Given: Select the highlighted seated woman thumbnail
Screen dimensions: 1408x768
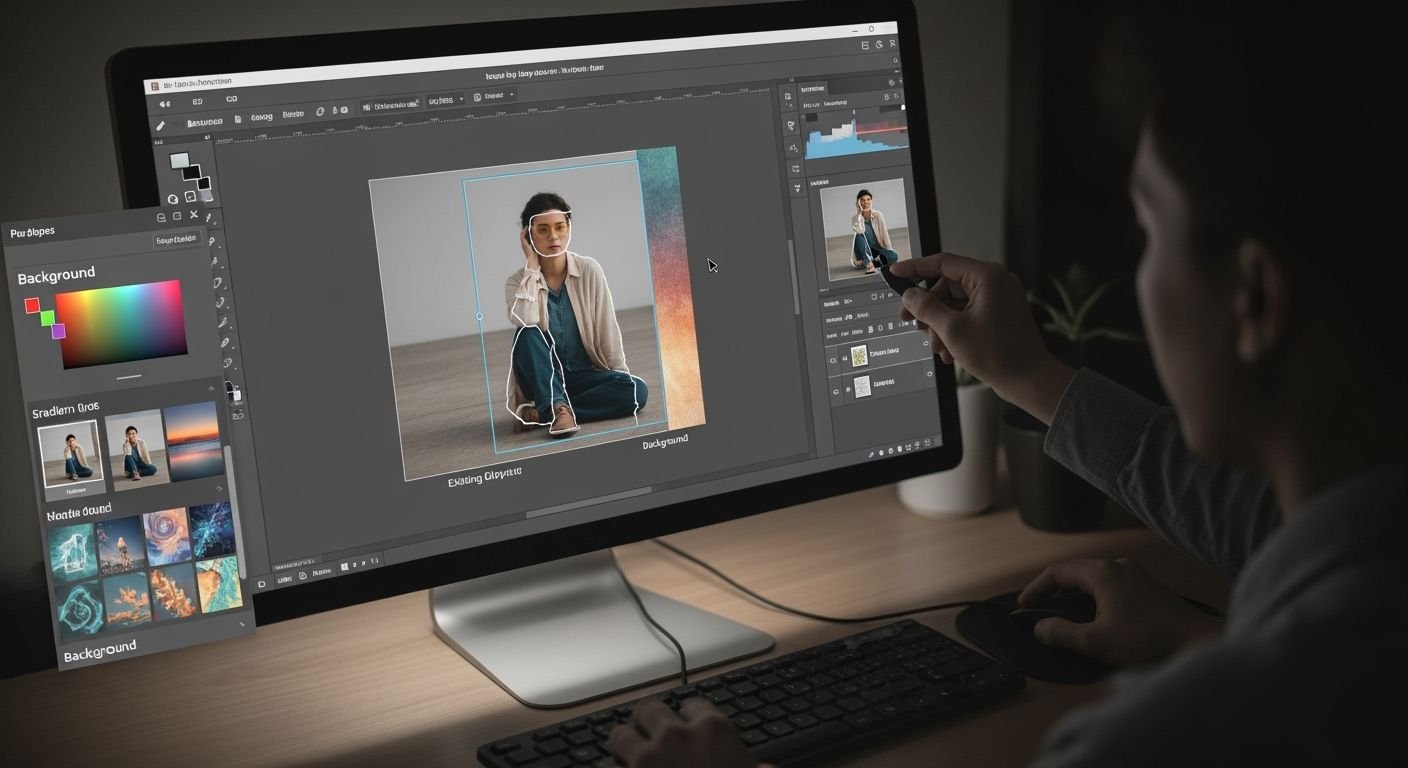Looking at the screenshot, I should tap(70, 455).
